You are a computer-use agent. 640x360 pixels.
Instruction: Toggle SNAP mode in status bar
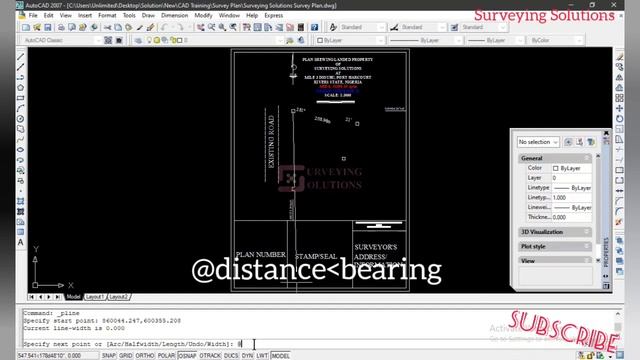[x=109, y=356]
